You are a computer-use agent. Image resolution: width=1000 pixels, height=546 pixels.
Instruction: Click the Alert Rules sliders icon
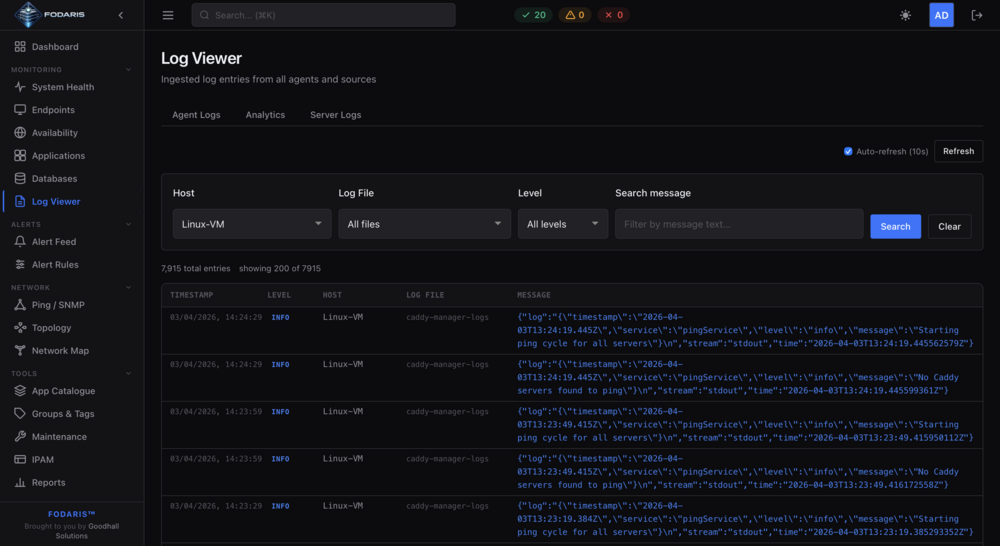coord(20,265)
